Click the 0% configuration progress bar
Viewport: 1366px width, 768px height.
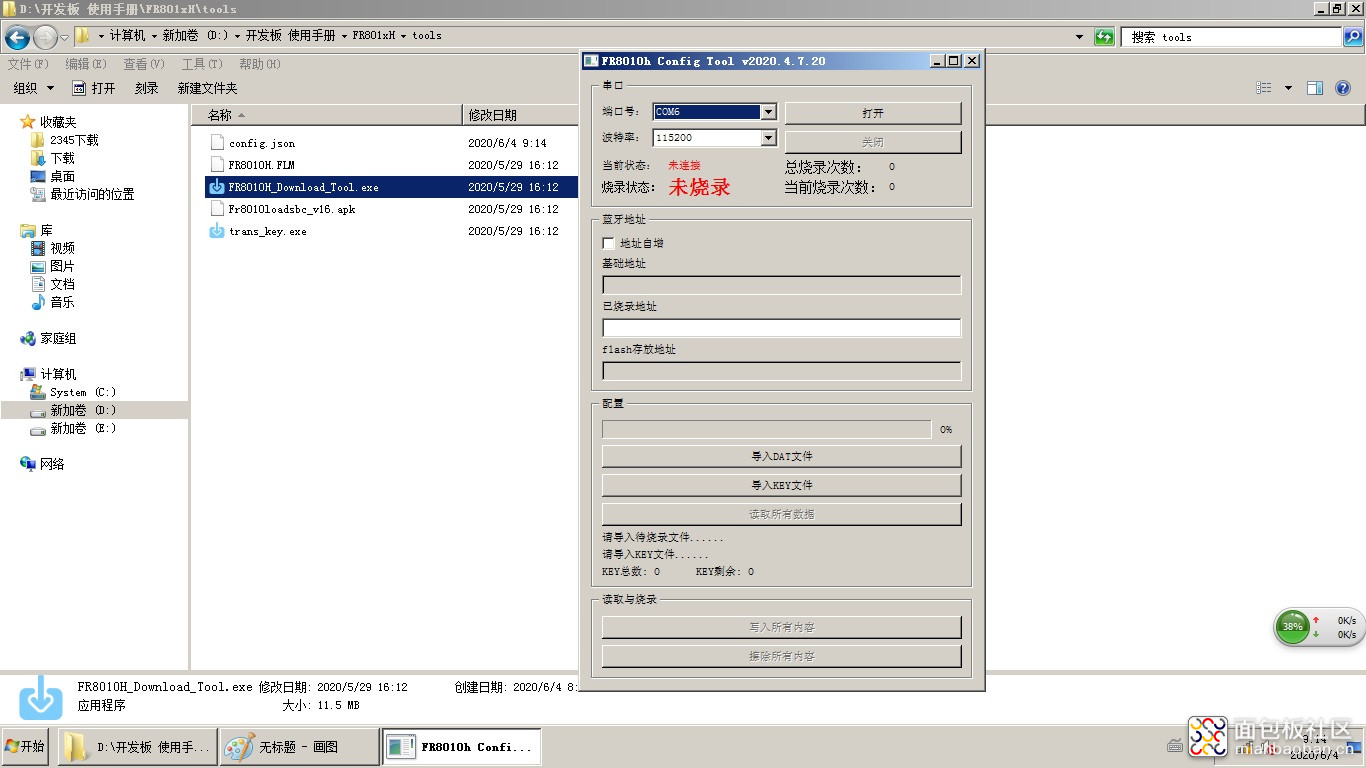[x=767, y=429]
